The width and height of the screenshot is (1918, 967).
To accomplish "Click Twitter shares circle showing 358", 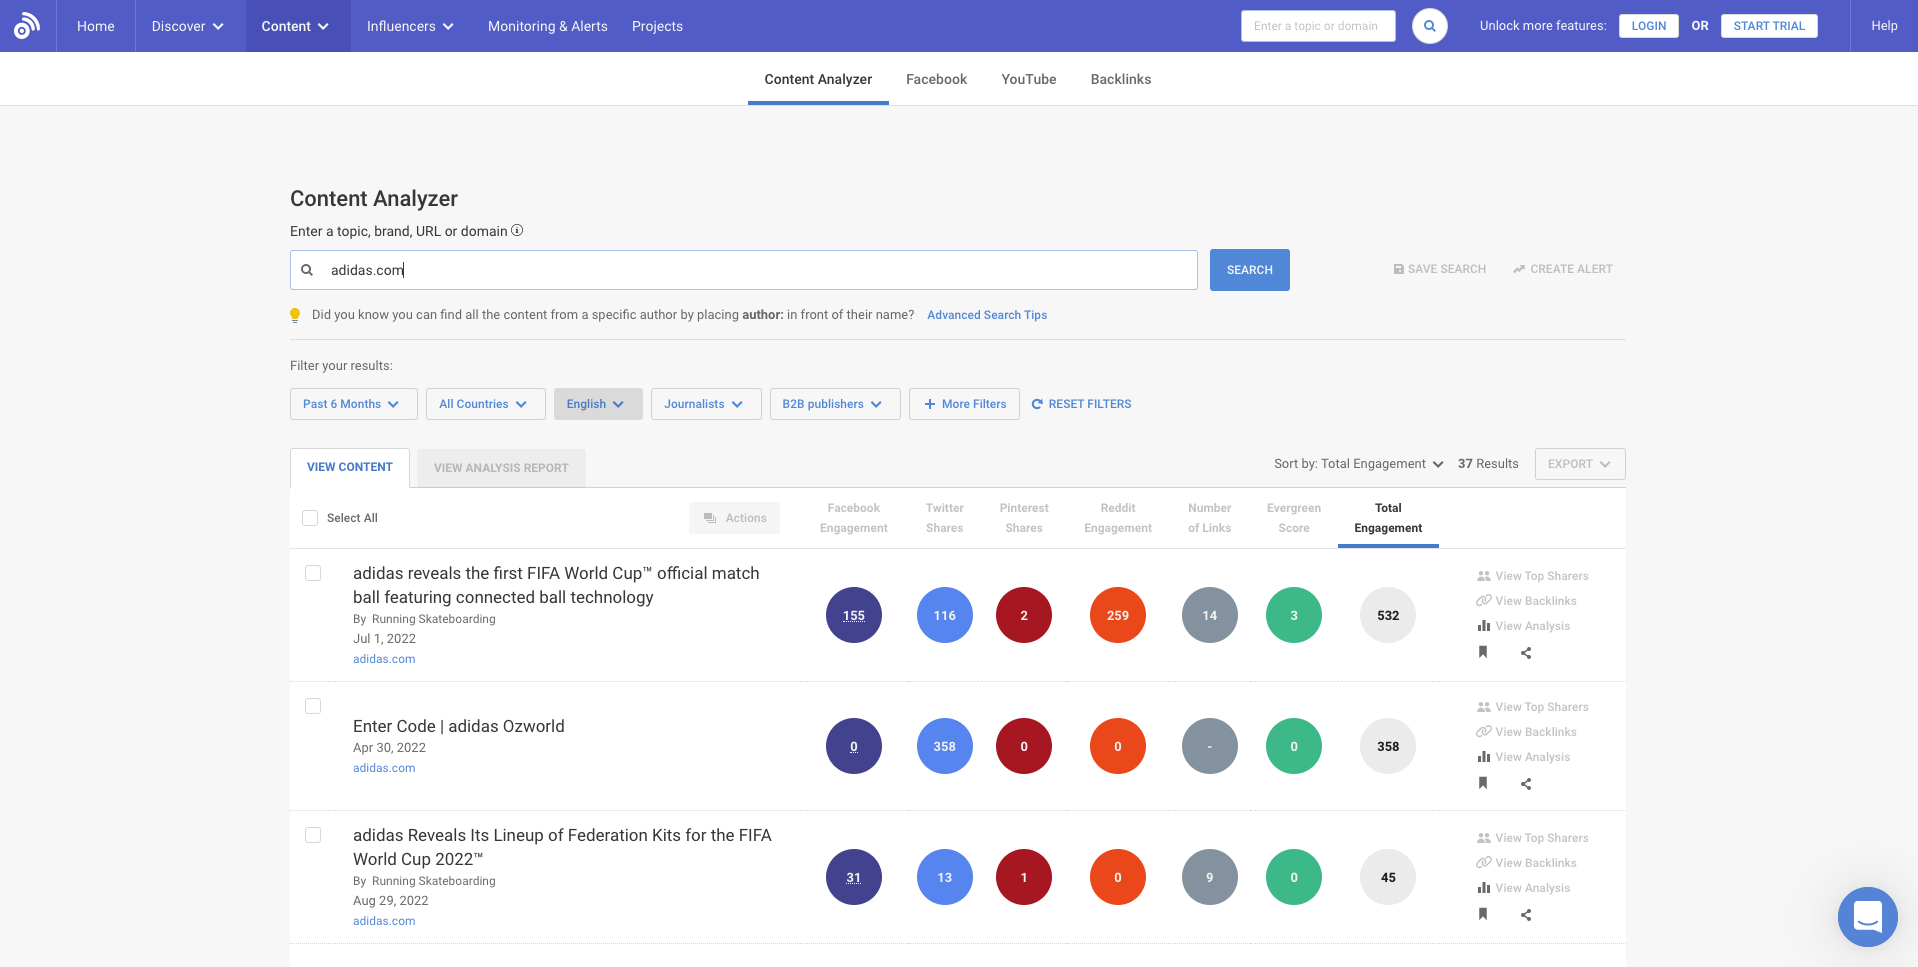I will (945, 746).
